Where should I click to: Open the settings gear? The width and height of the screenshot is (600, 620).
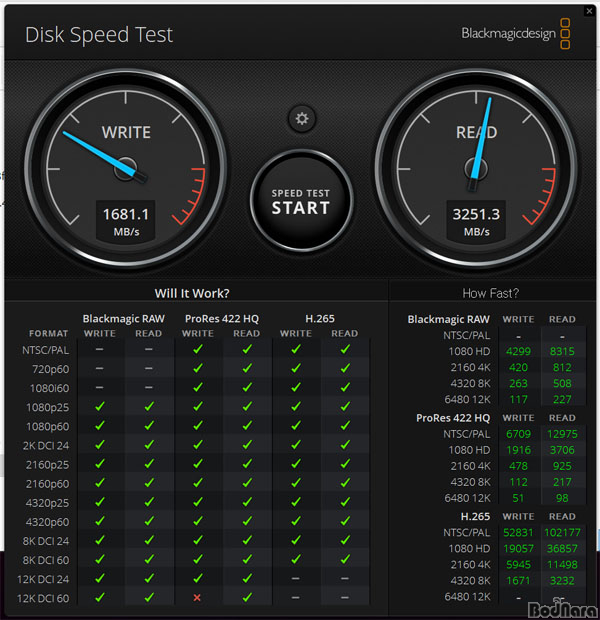point(302,118)
